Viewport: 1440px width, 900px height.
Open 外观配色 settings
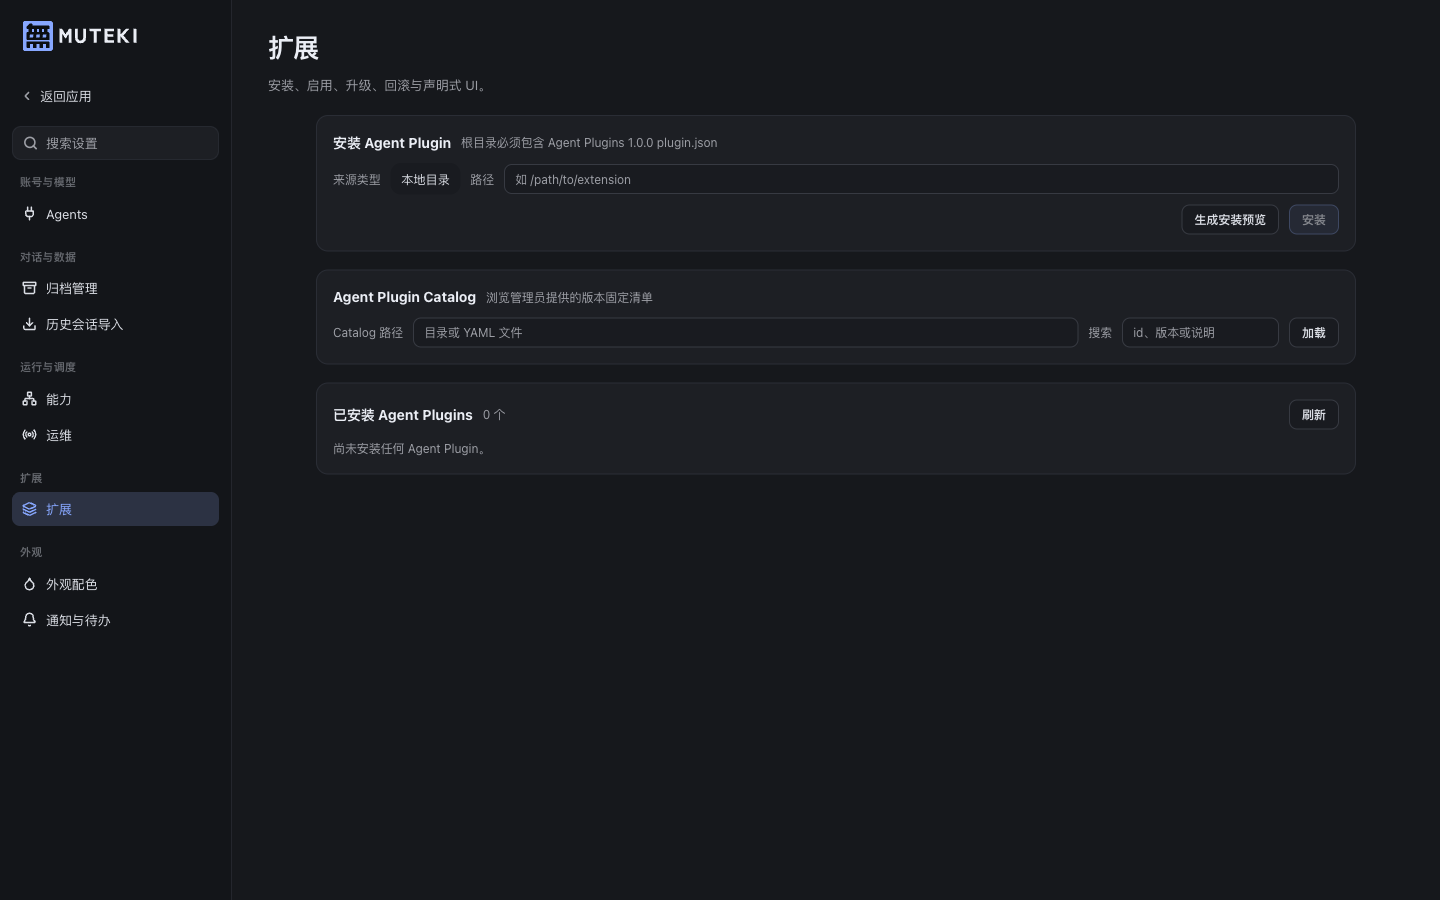pyautogui.click(x=115, y=584)
